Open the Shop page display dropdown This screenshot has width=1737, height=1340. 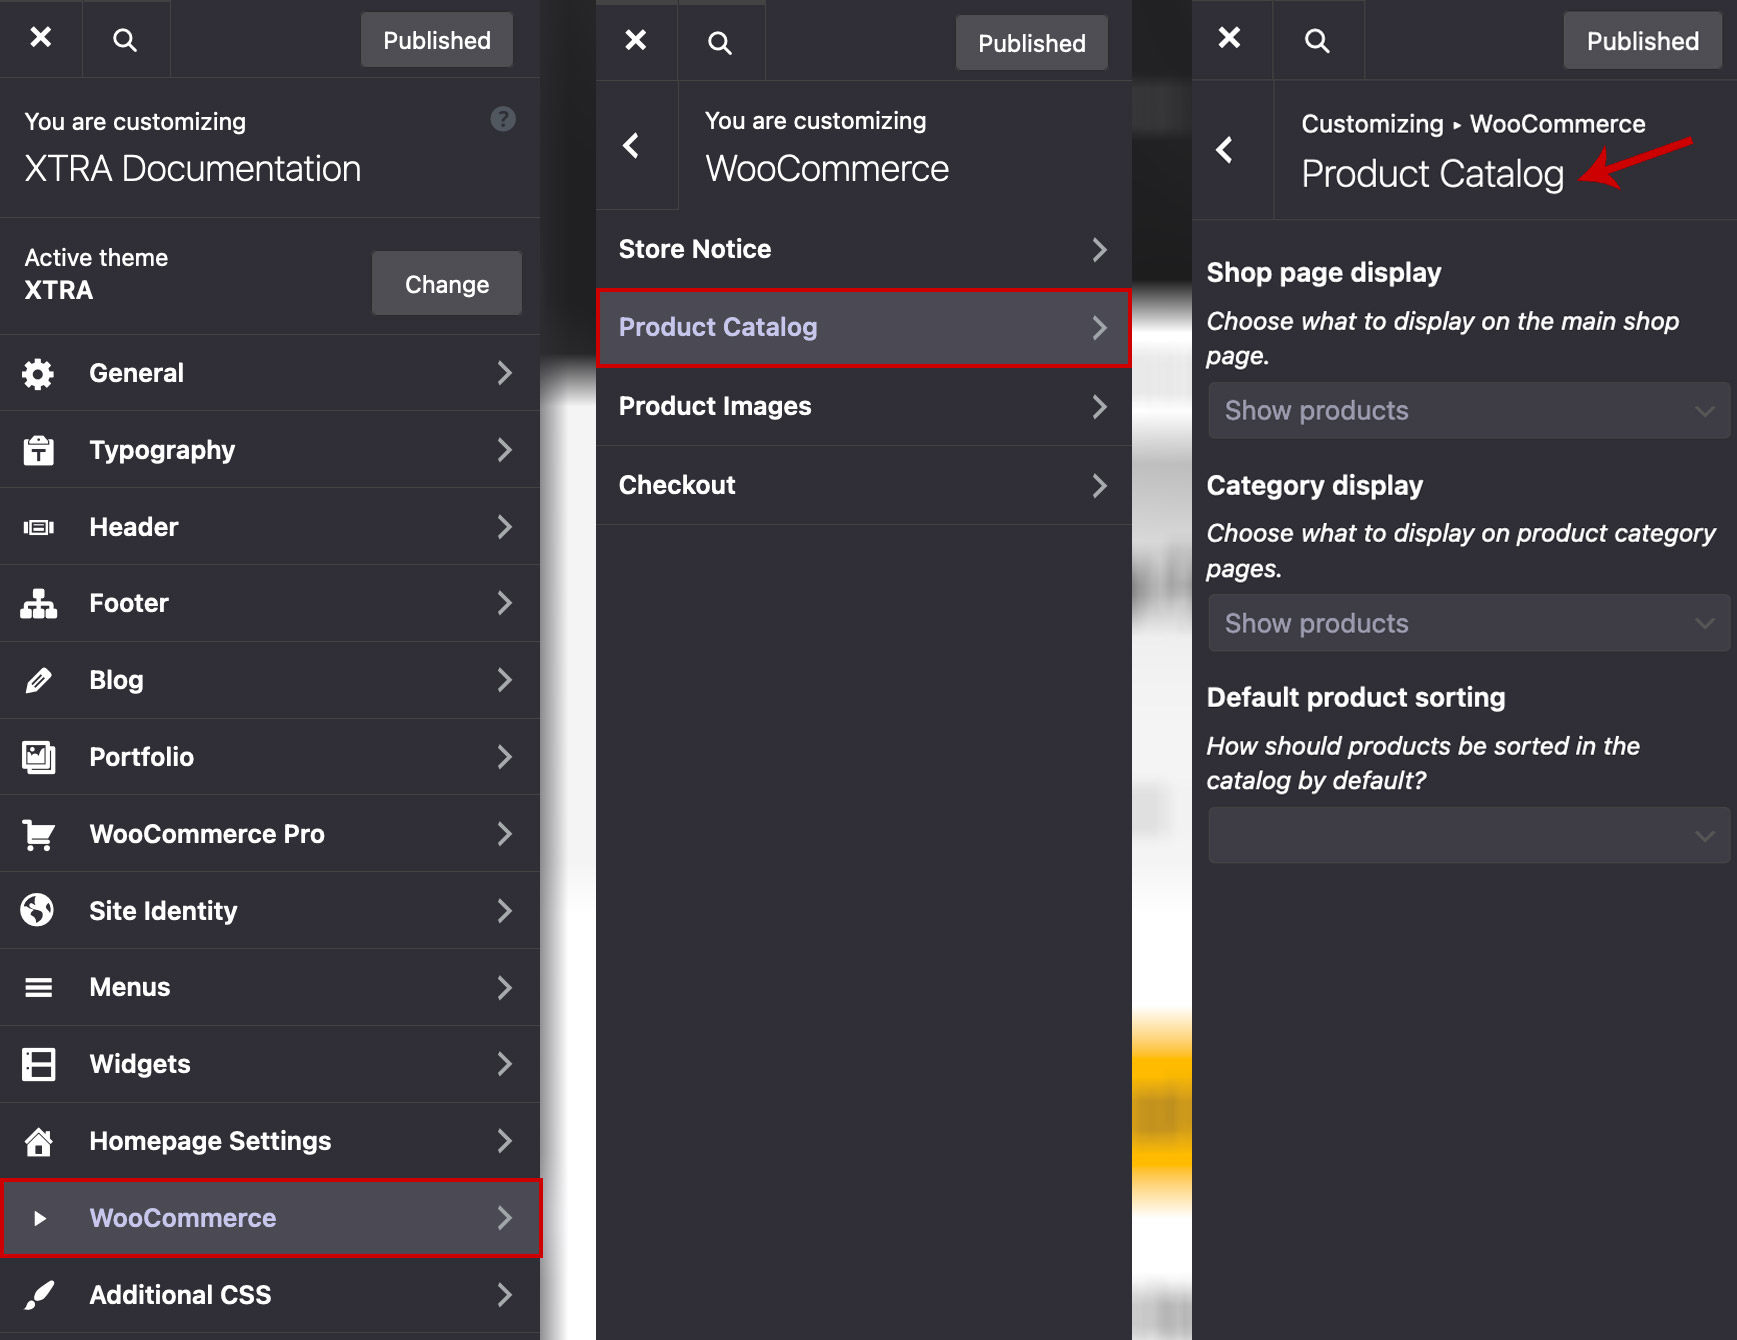tap(1468, 411)
